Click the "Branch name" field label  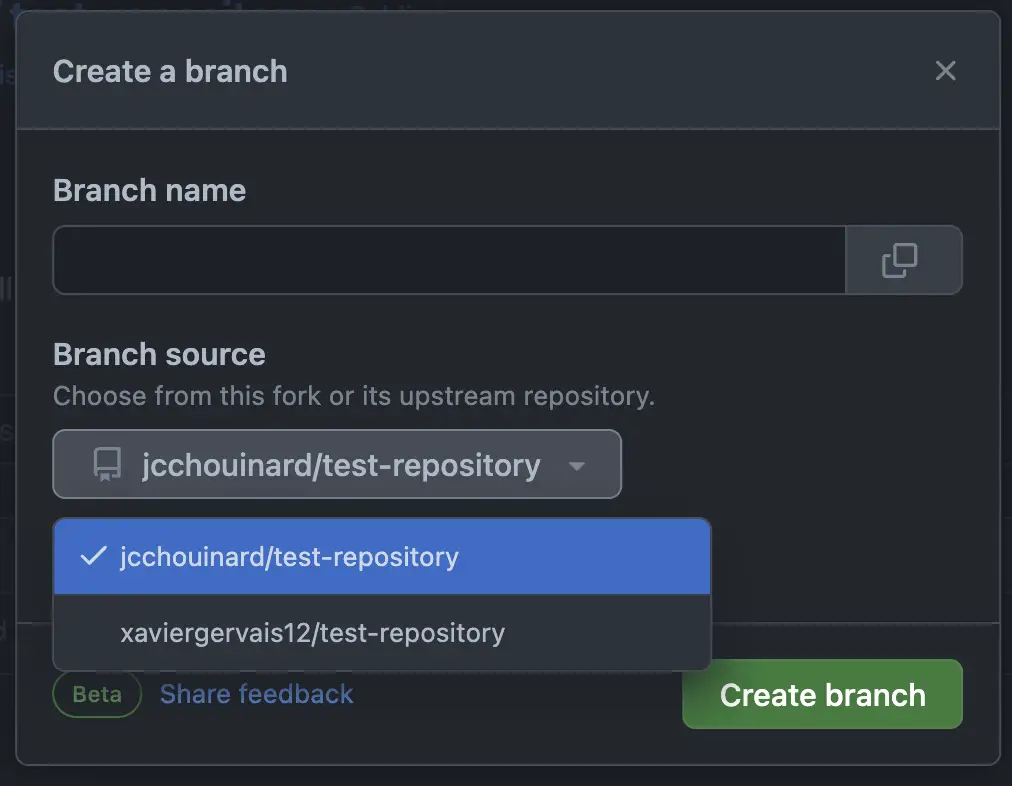(x=149, y=190)
